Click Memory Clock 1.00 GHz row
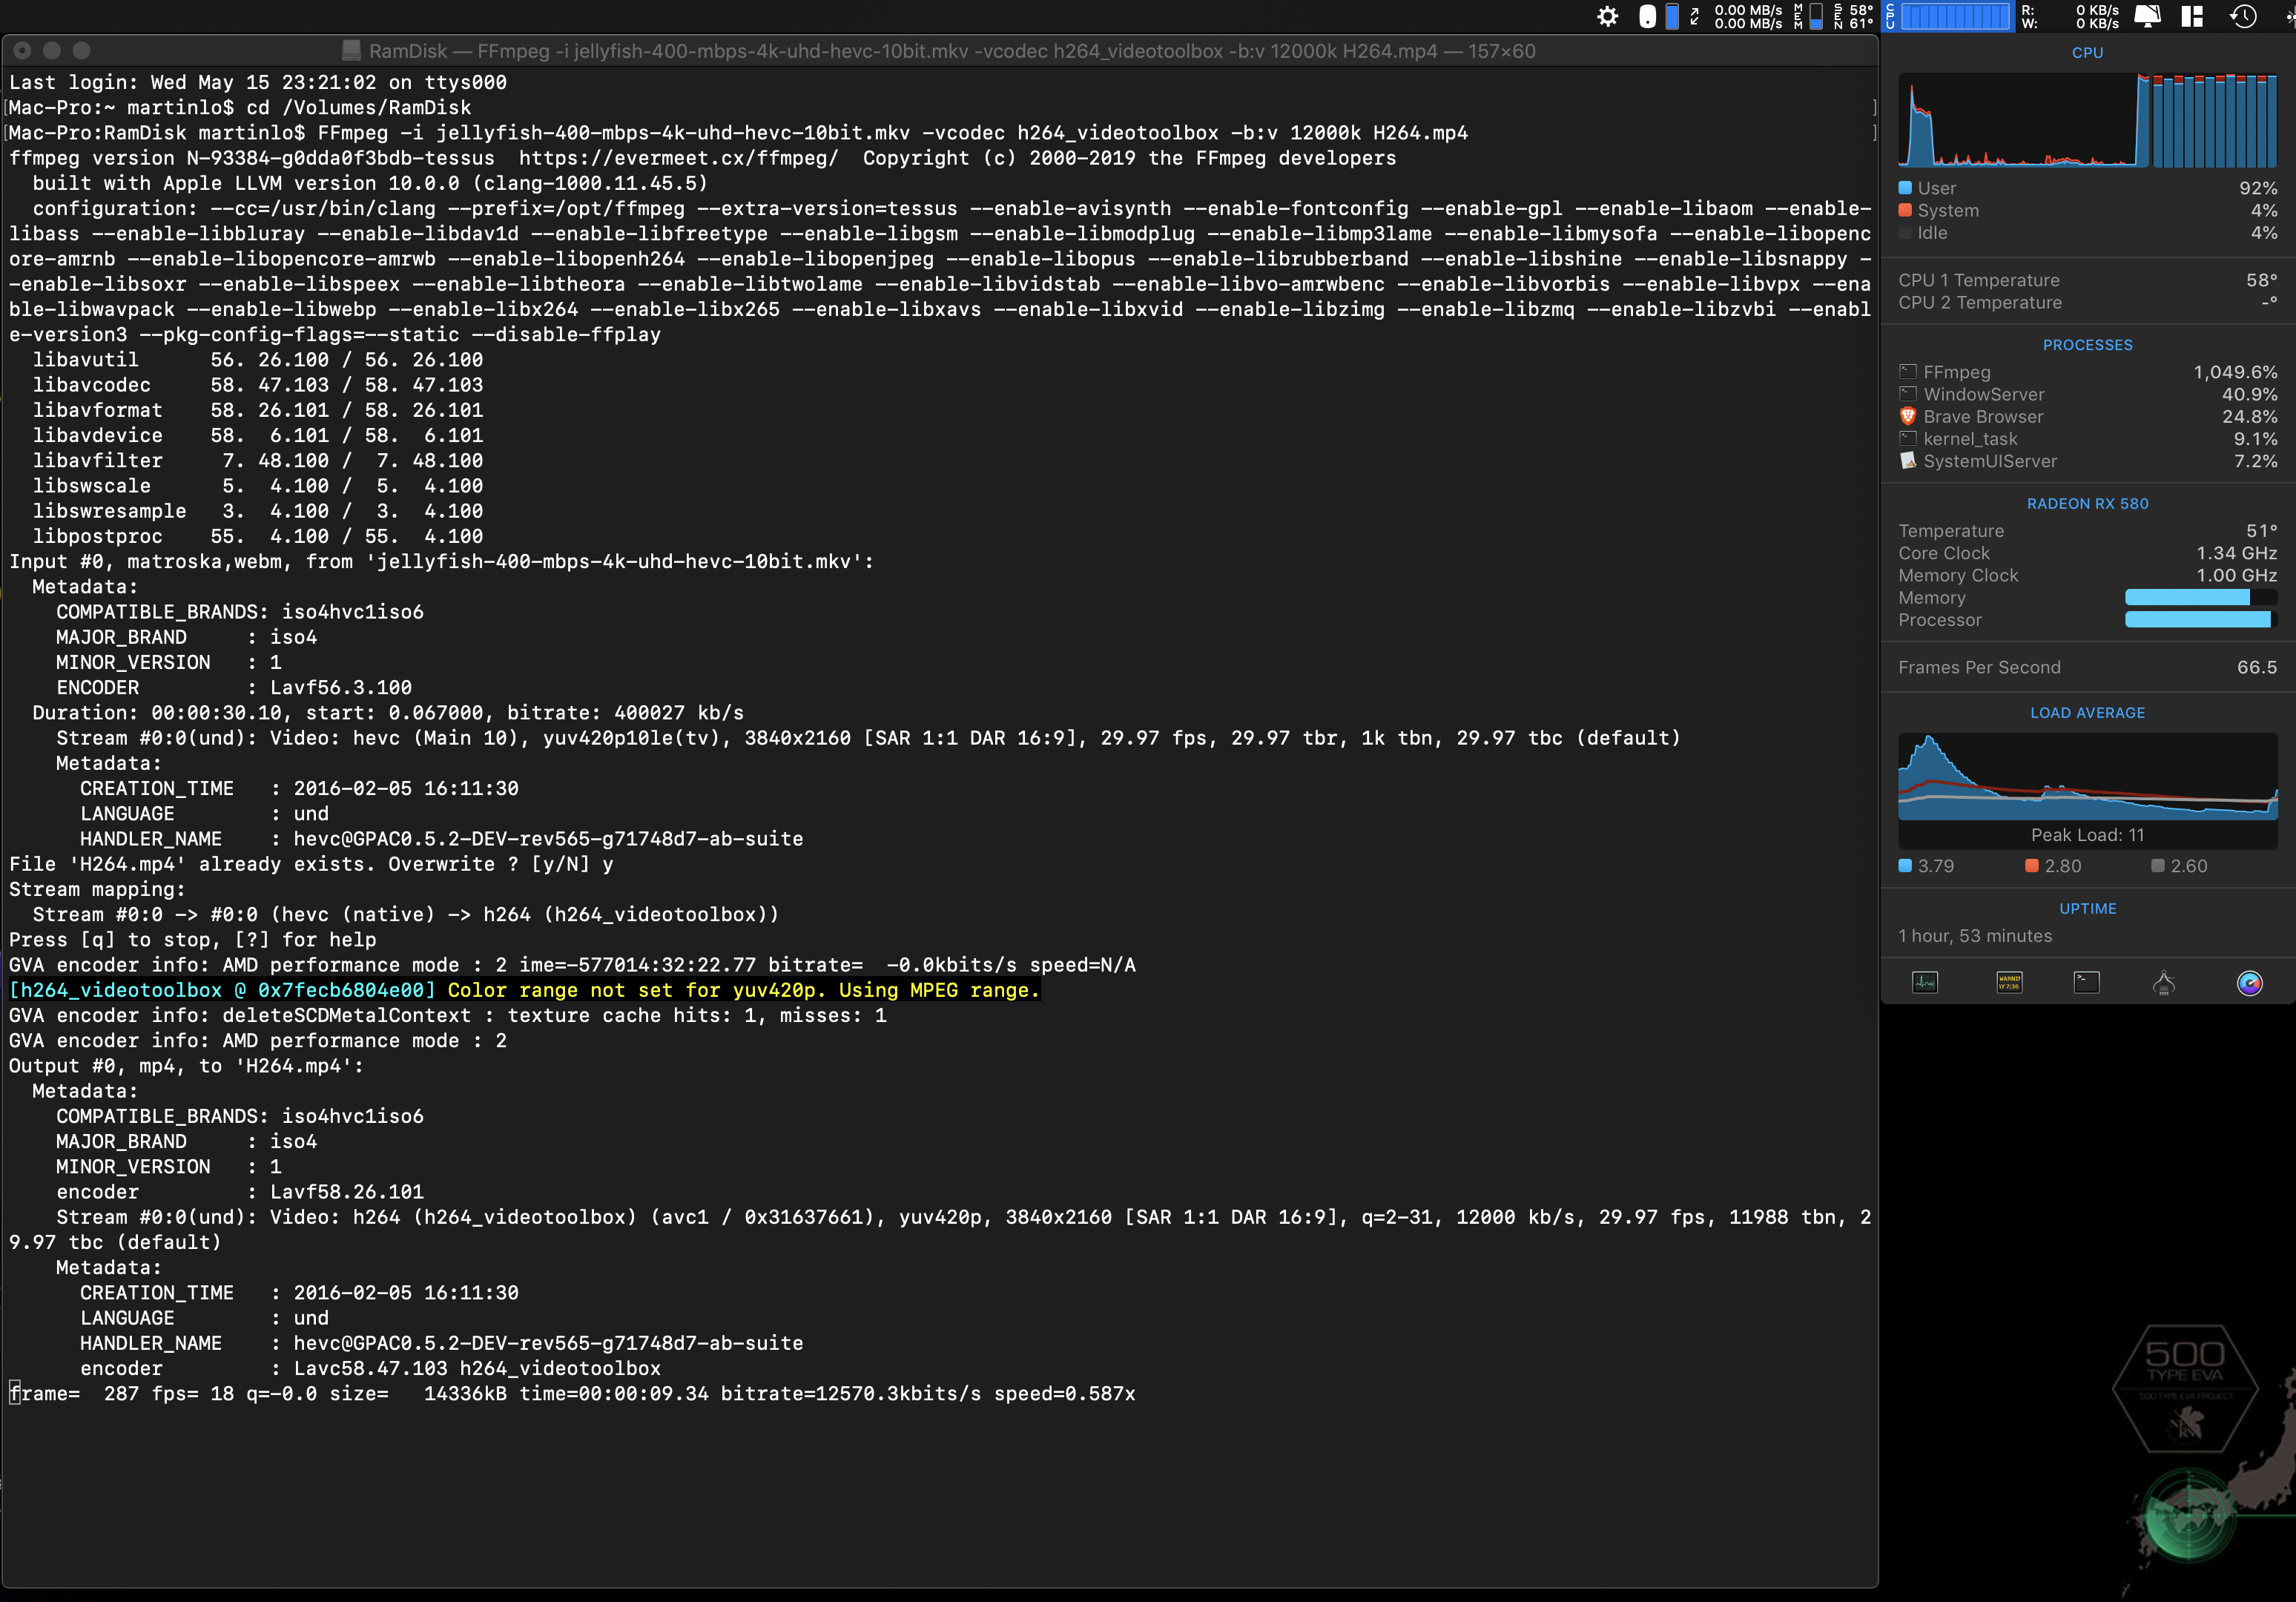The image size is (2296, 1602). (2087, 575)
